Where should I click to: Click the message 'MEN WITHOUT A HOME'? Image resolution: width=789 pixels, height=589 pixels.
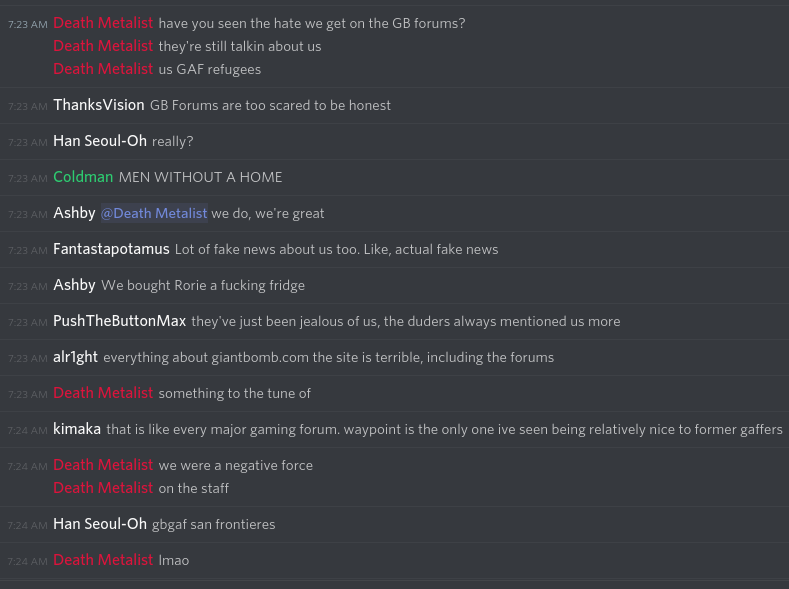point(200,177)
